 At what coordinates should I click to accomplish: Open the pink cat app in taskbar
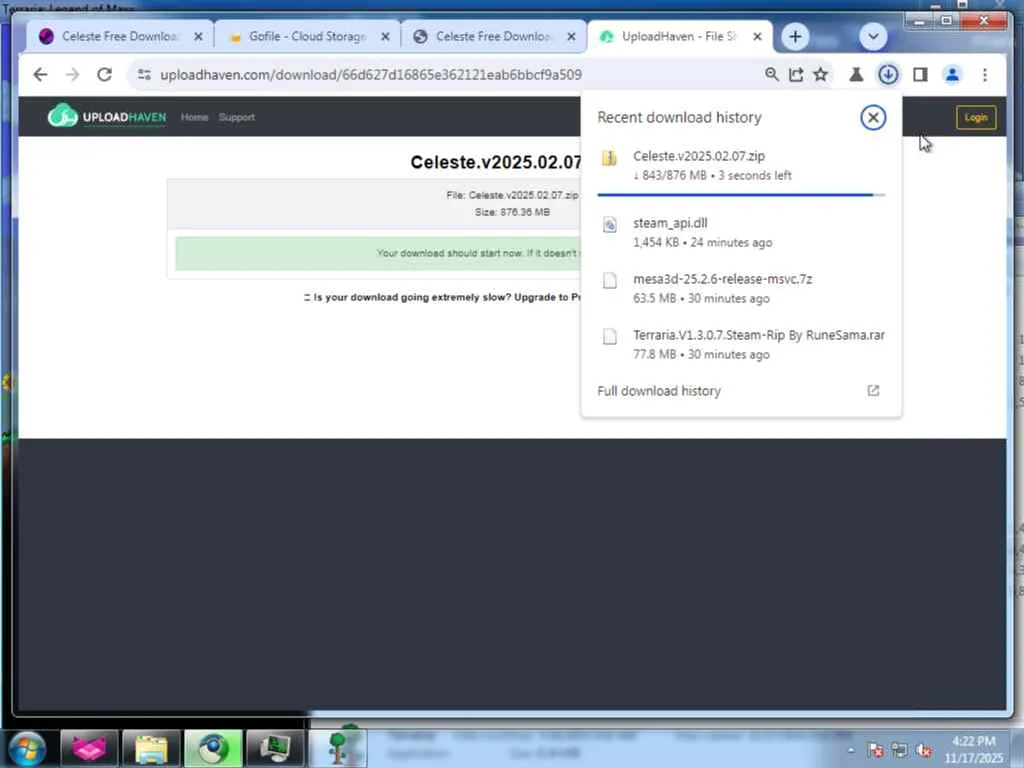(89, 748)
